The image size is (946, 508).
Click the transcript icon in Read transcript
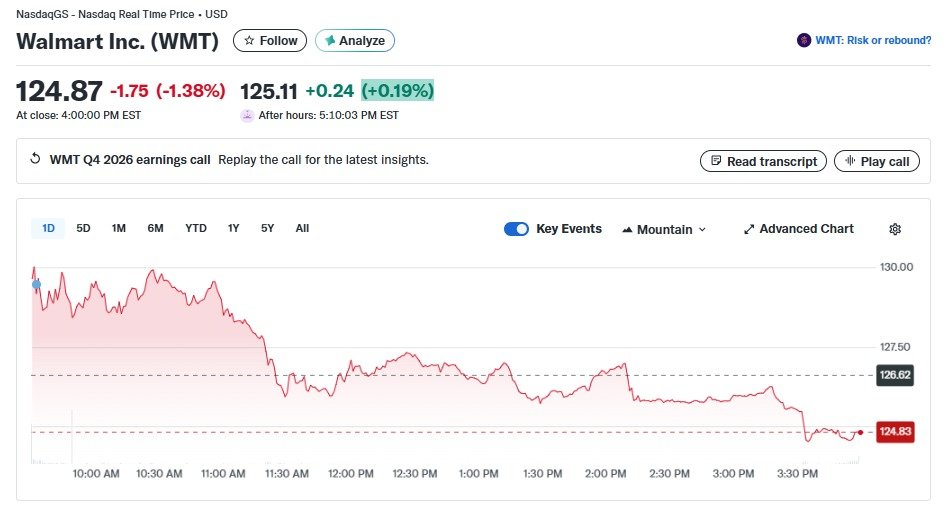pyautogui.click(x=716, y=161)
